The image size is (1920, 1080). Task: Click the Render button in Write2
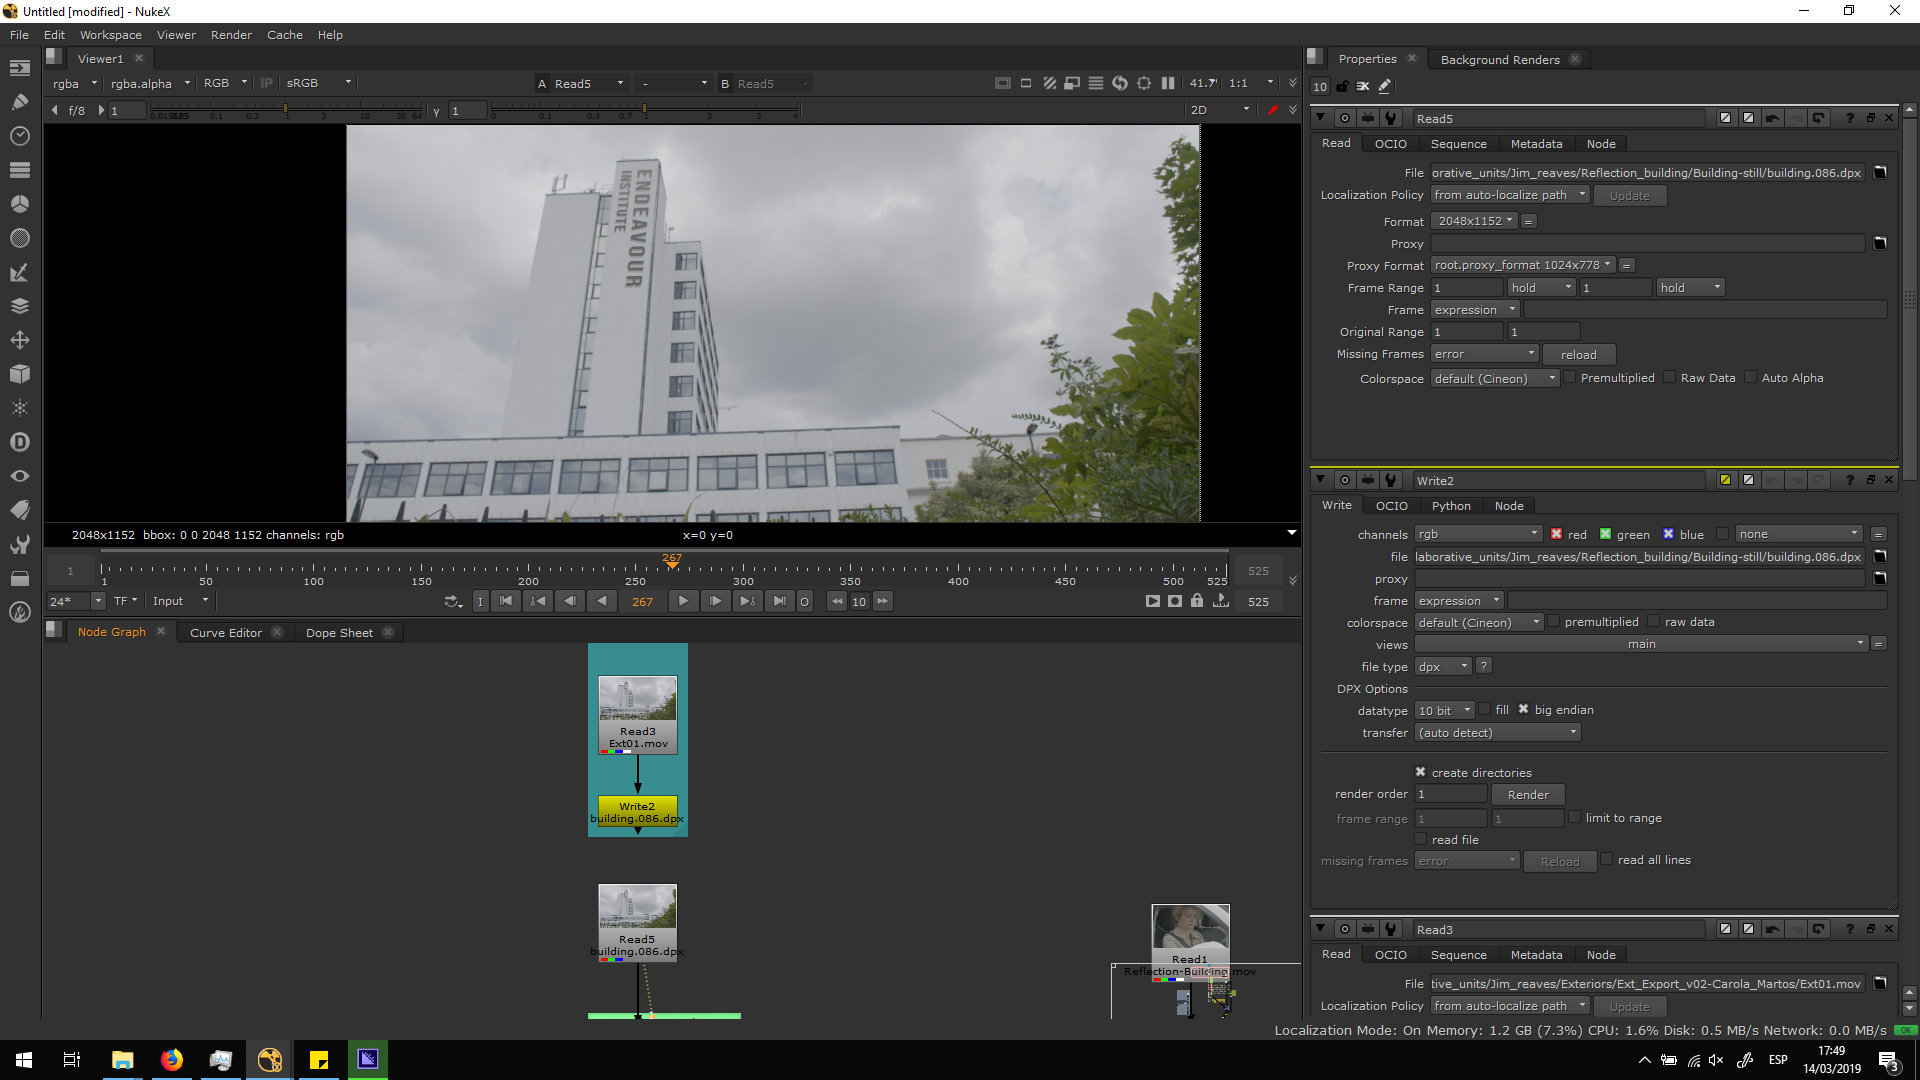[1527, 795]
